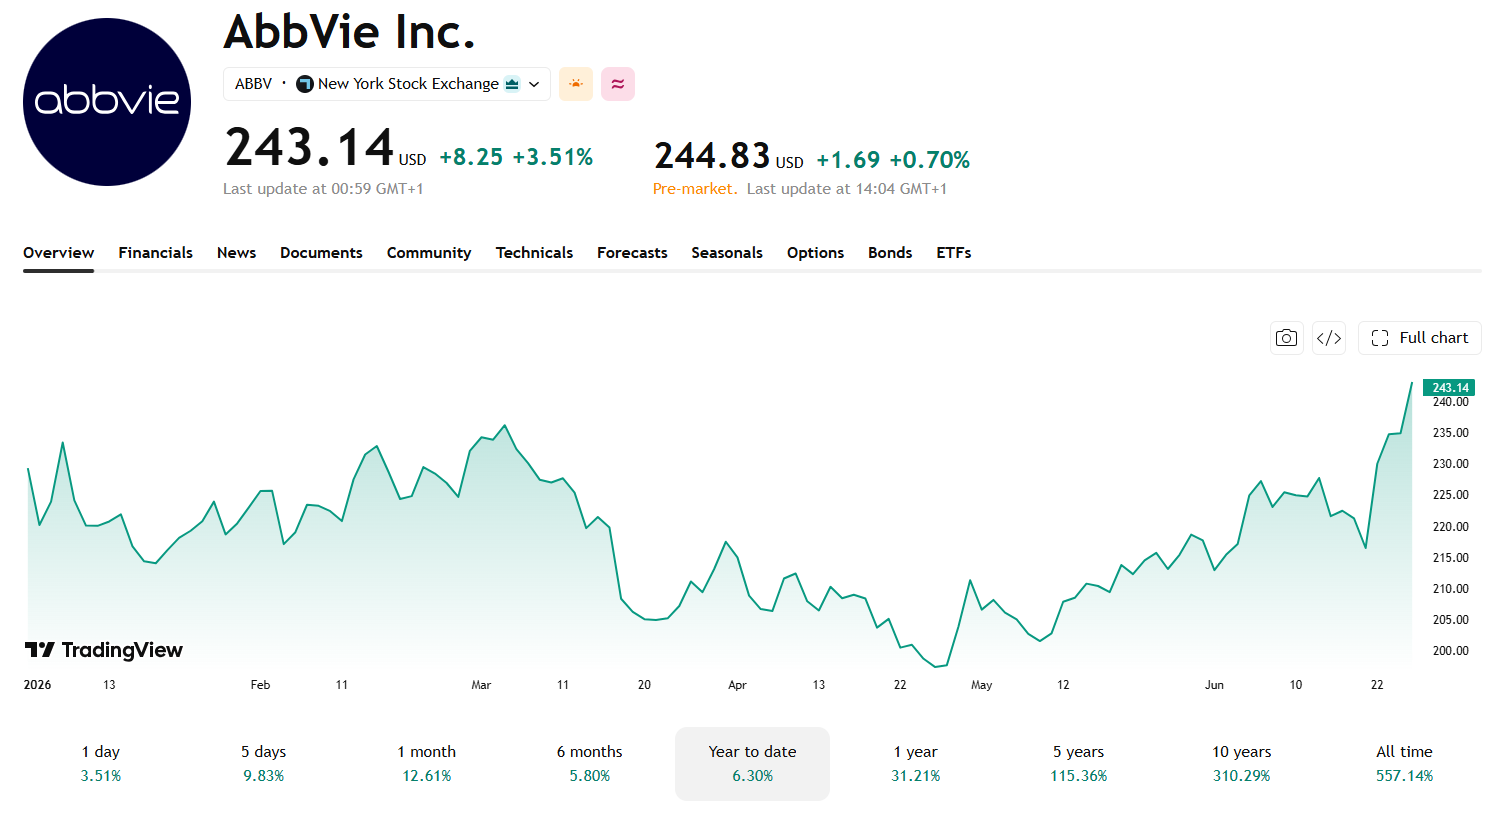
Task: Open the embed code icon
Action: pyautogui.click(x=1329, y=338)
